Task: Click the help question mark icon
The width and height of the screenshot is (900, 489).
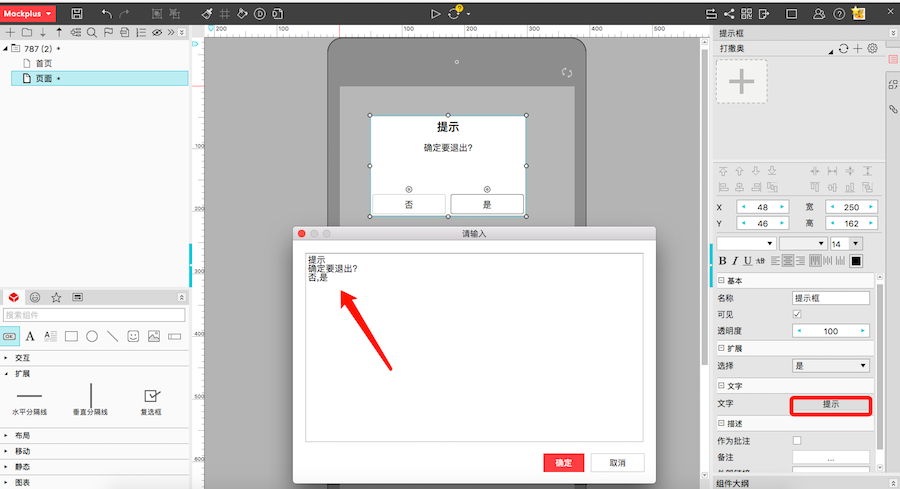Action: [839, 14]
